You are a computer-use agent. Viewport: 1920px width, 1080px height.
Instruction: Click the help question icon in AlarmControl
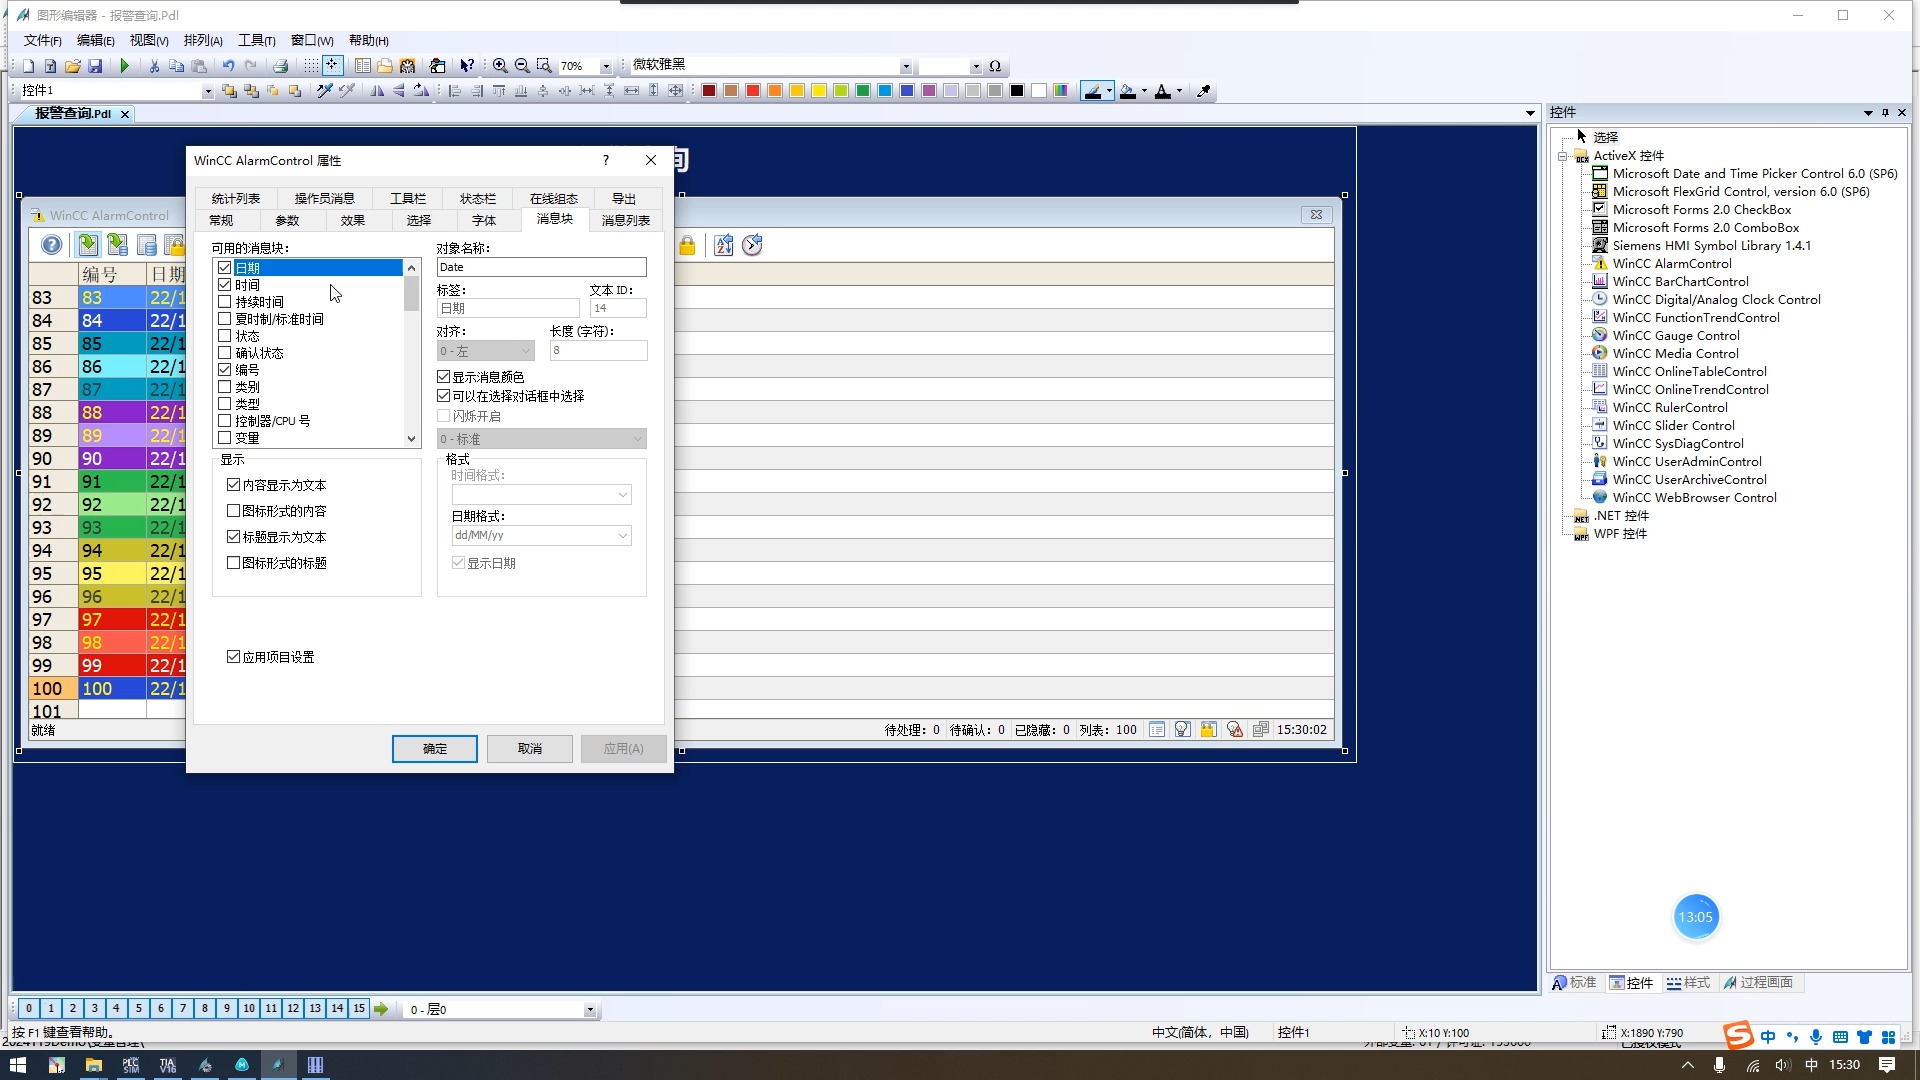[x=52, y=245]
